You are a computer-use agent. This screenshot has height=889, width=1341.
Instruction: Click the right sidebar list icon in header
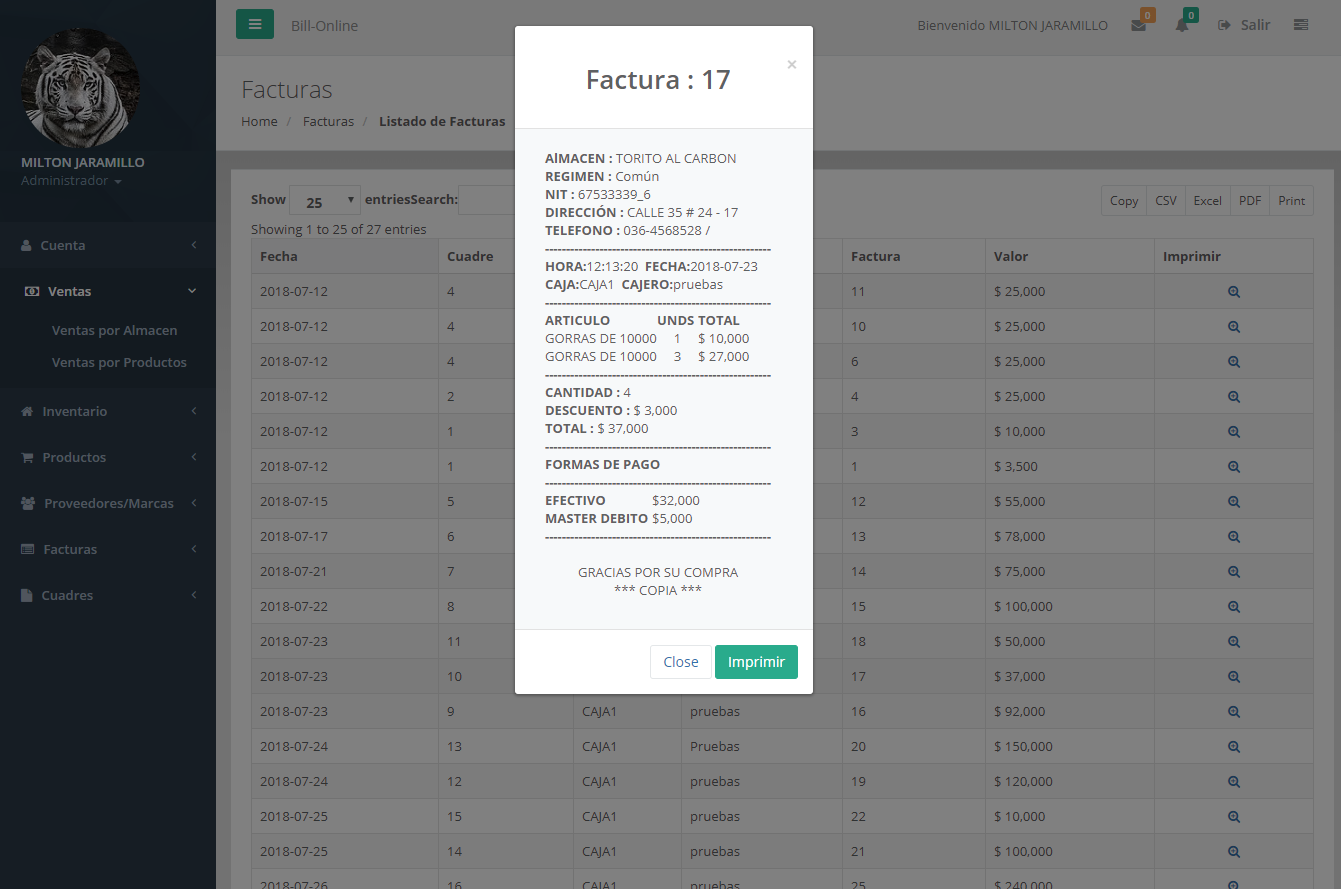1300,25
